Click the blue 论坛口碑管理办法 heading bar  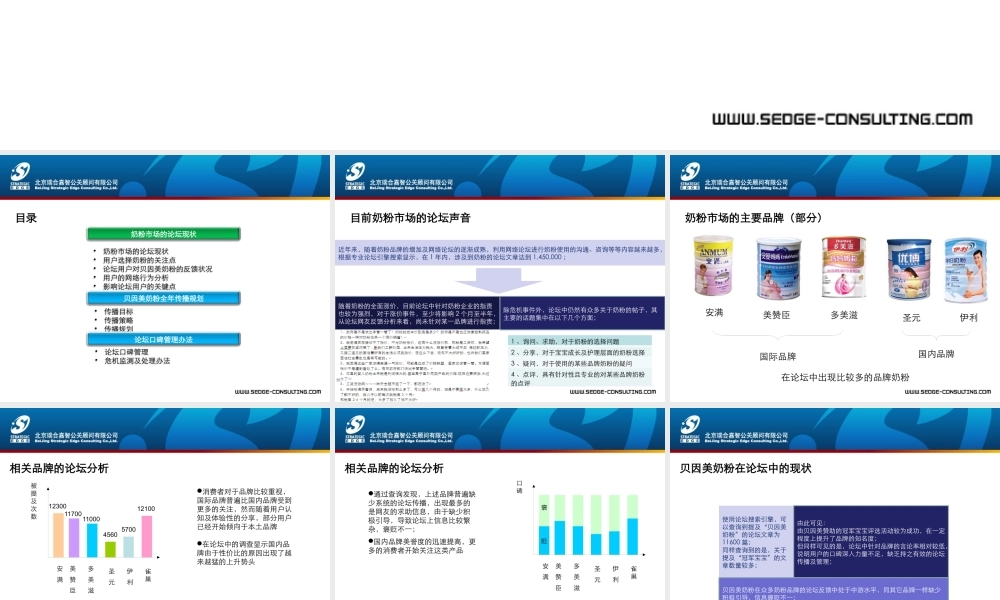click(163, 339)
